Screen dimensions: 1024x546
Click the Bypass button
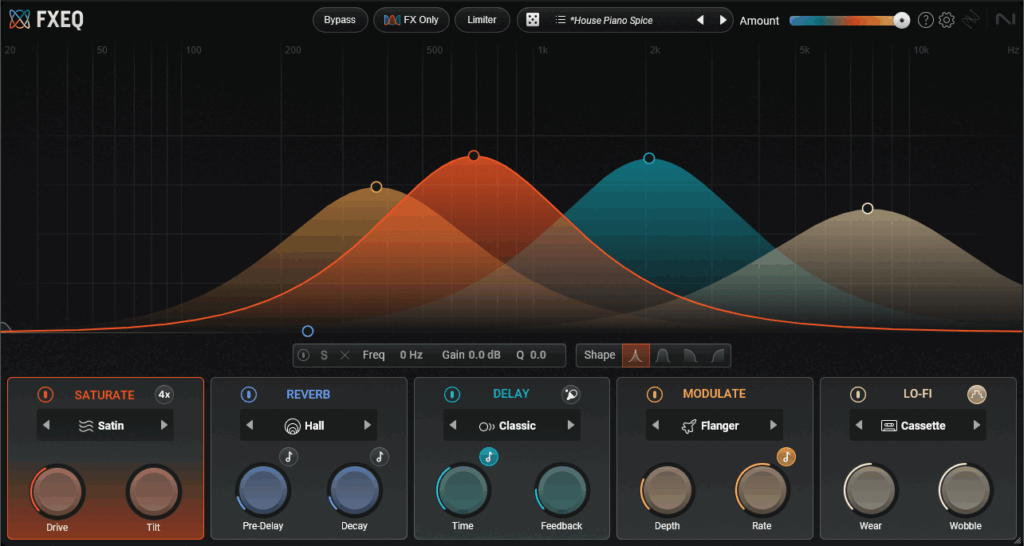tap(339, 20)
